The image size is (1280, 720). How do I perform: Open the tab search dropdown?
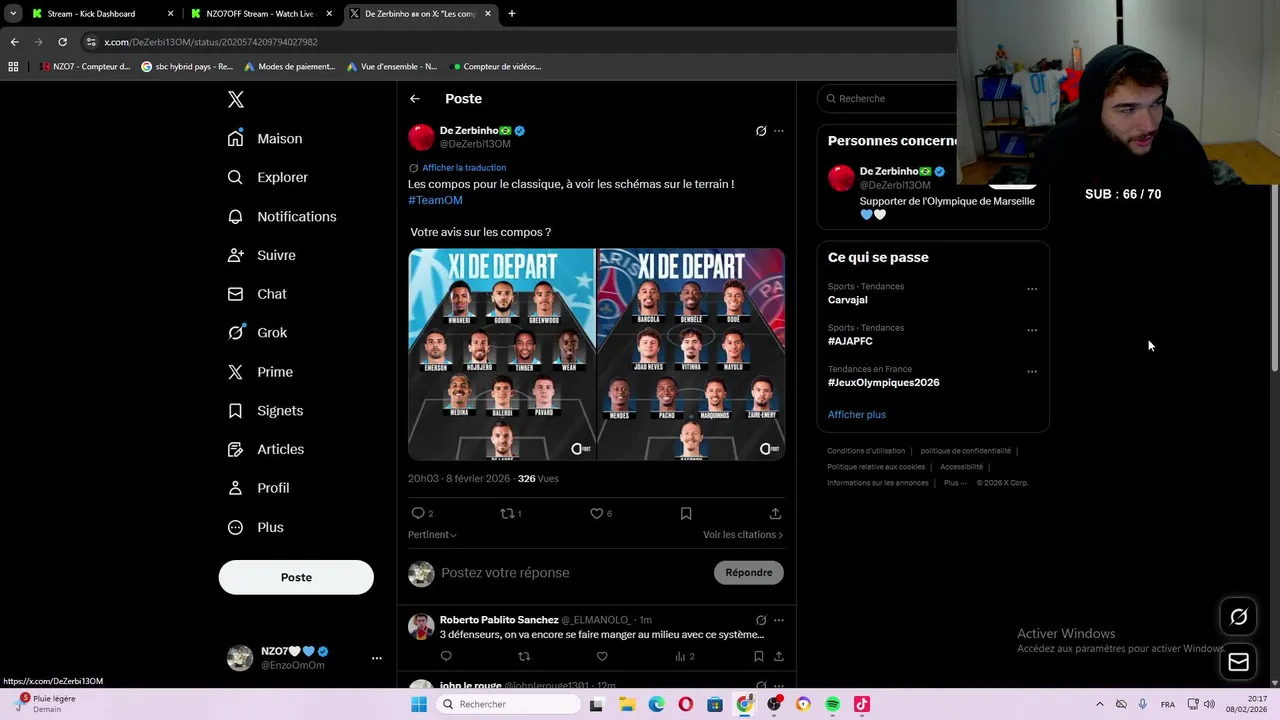[13, 14]
